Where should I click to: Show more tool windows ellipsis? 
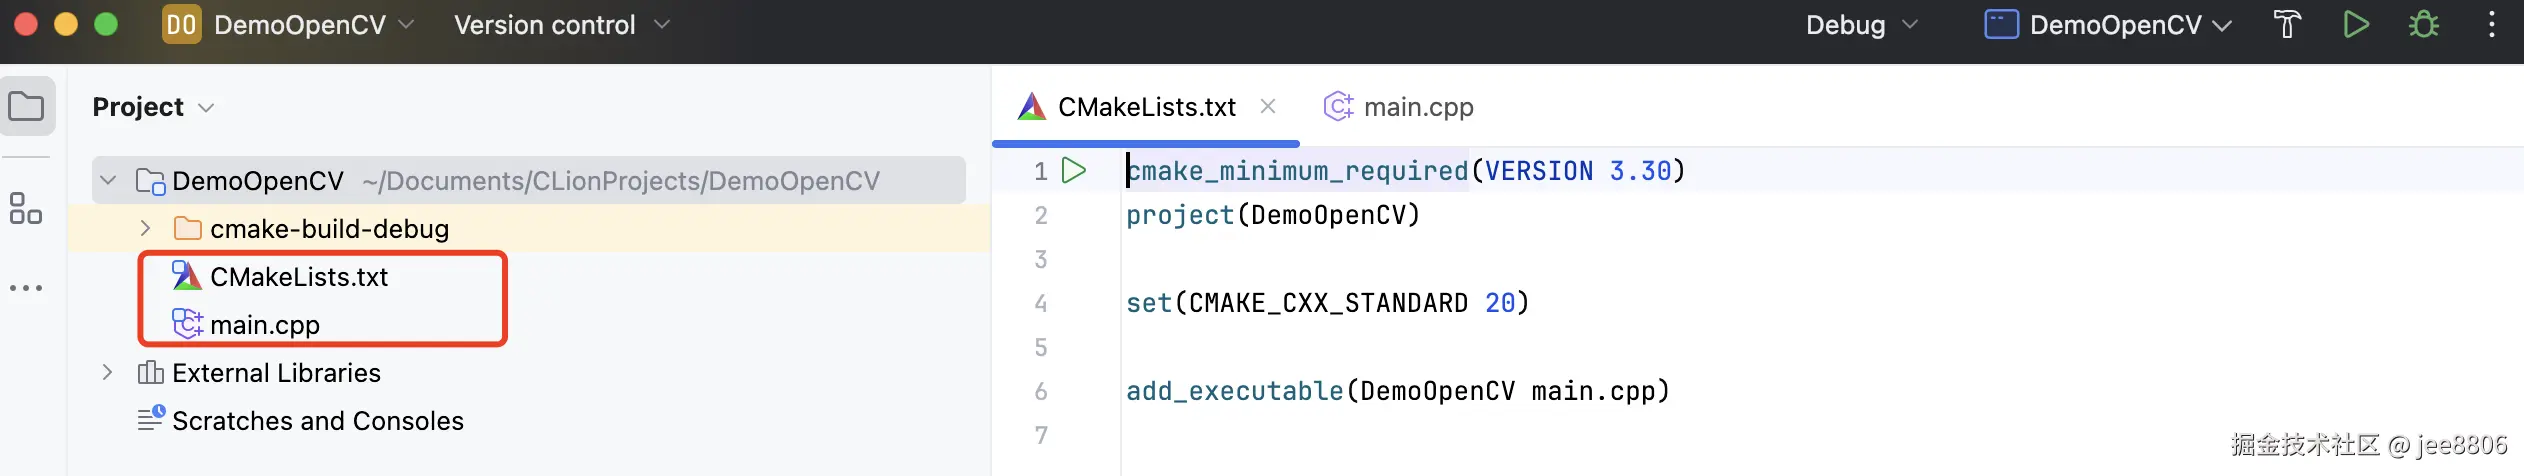pyautogui.click(x=26, y=288)
